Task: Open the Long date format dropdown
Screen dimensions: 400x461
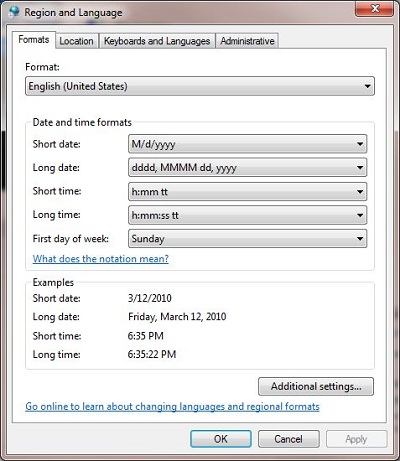Action: point(247,168)
